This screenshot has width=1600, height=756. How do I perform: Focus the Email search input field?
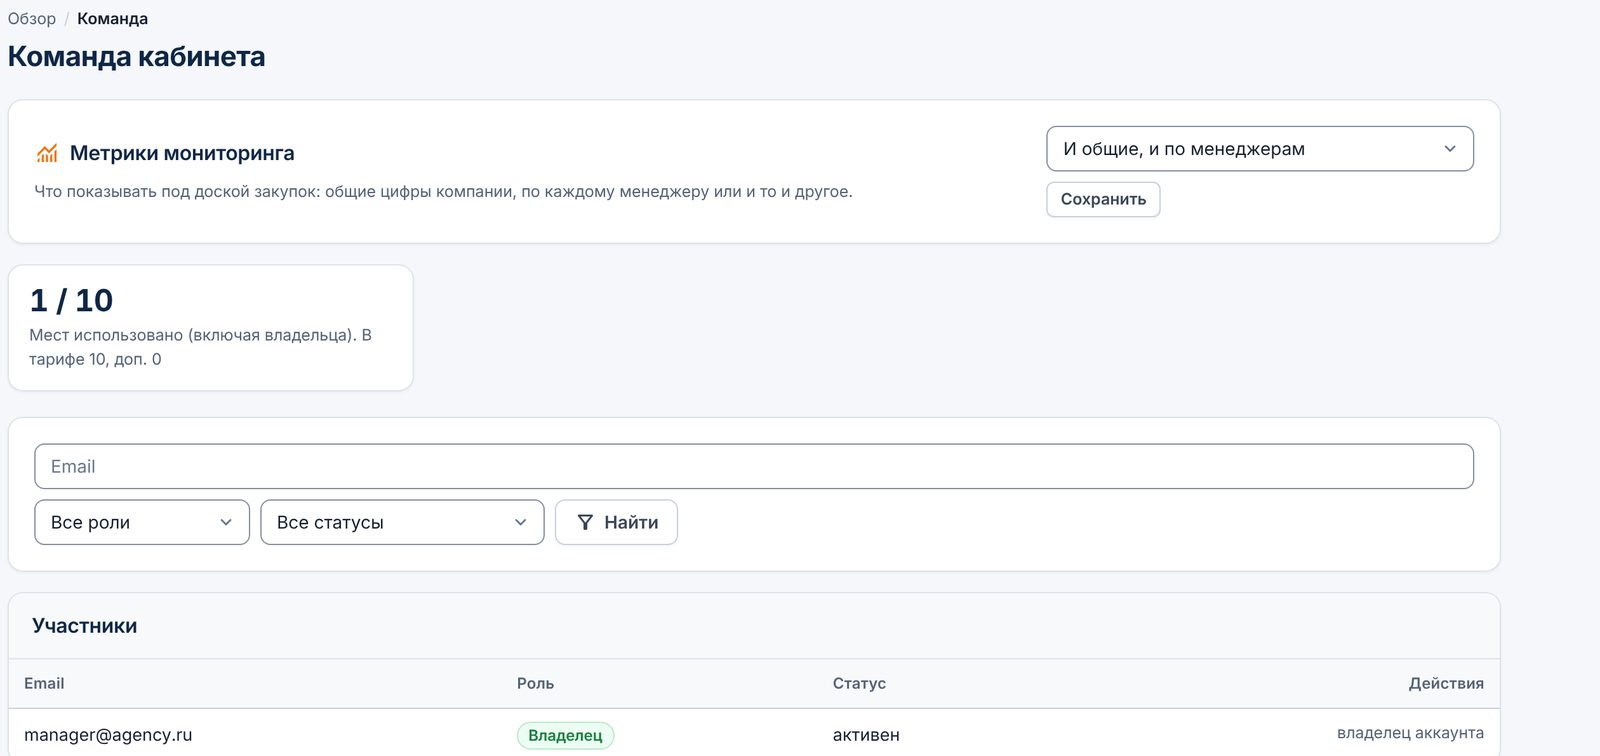click(754, 466)
